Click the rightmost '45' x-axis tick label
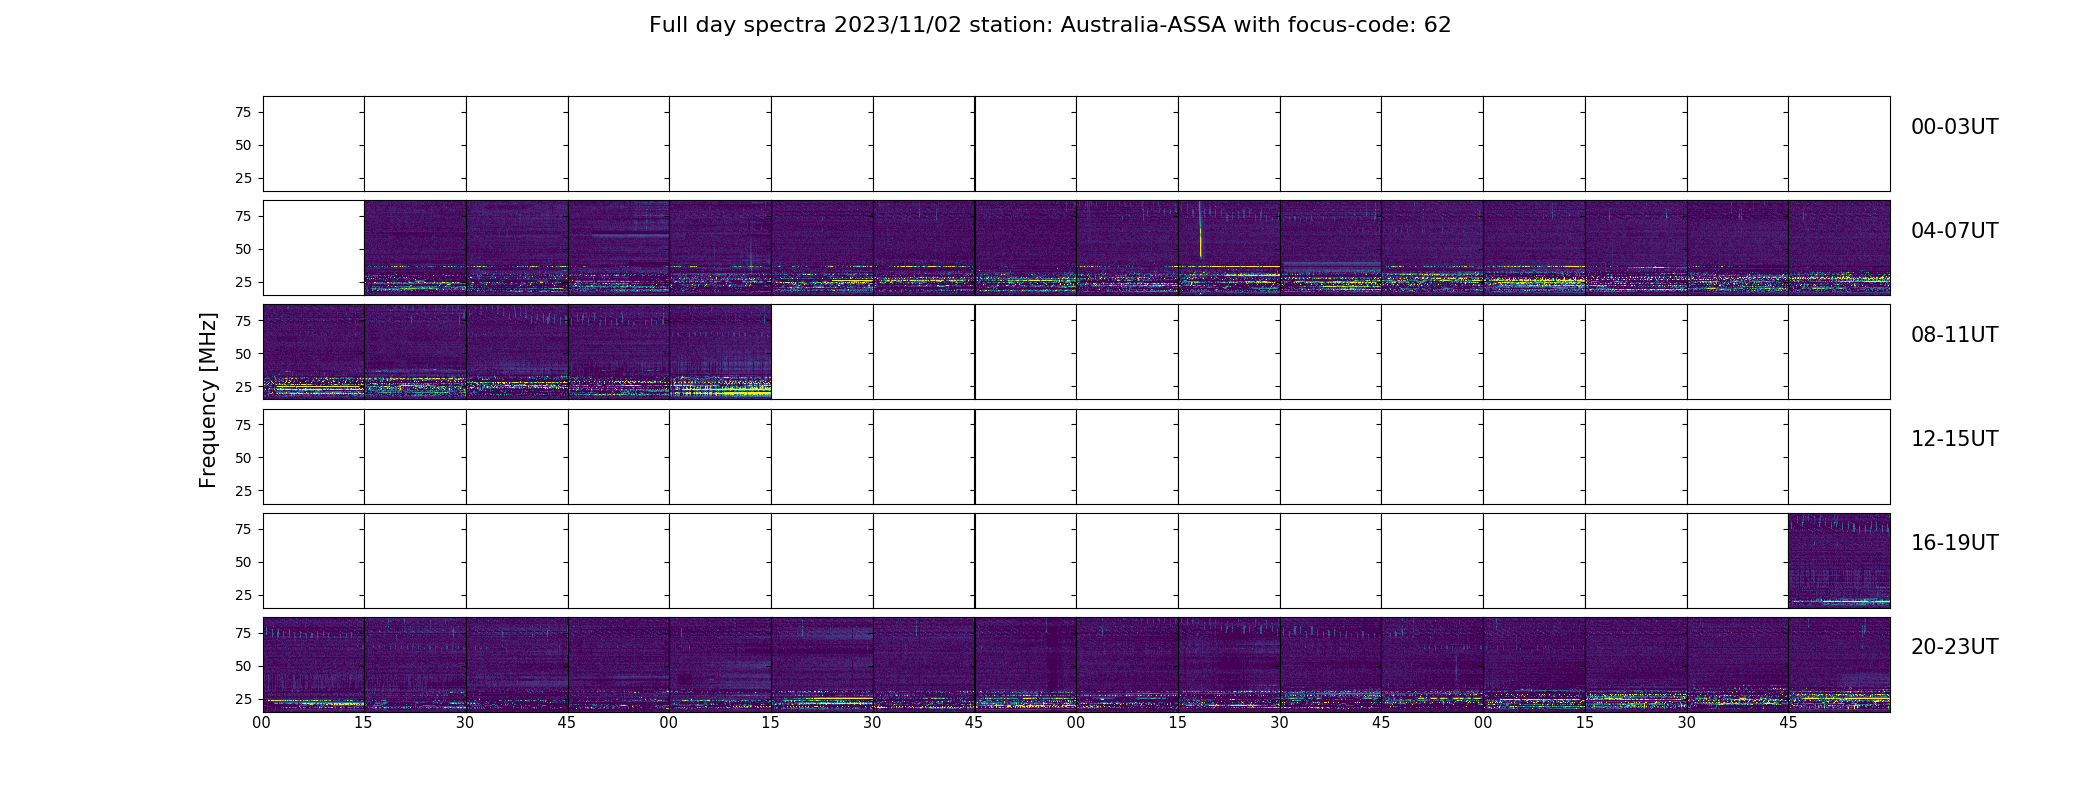 tap(1789, 722)
